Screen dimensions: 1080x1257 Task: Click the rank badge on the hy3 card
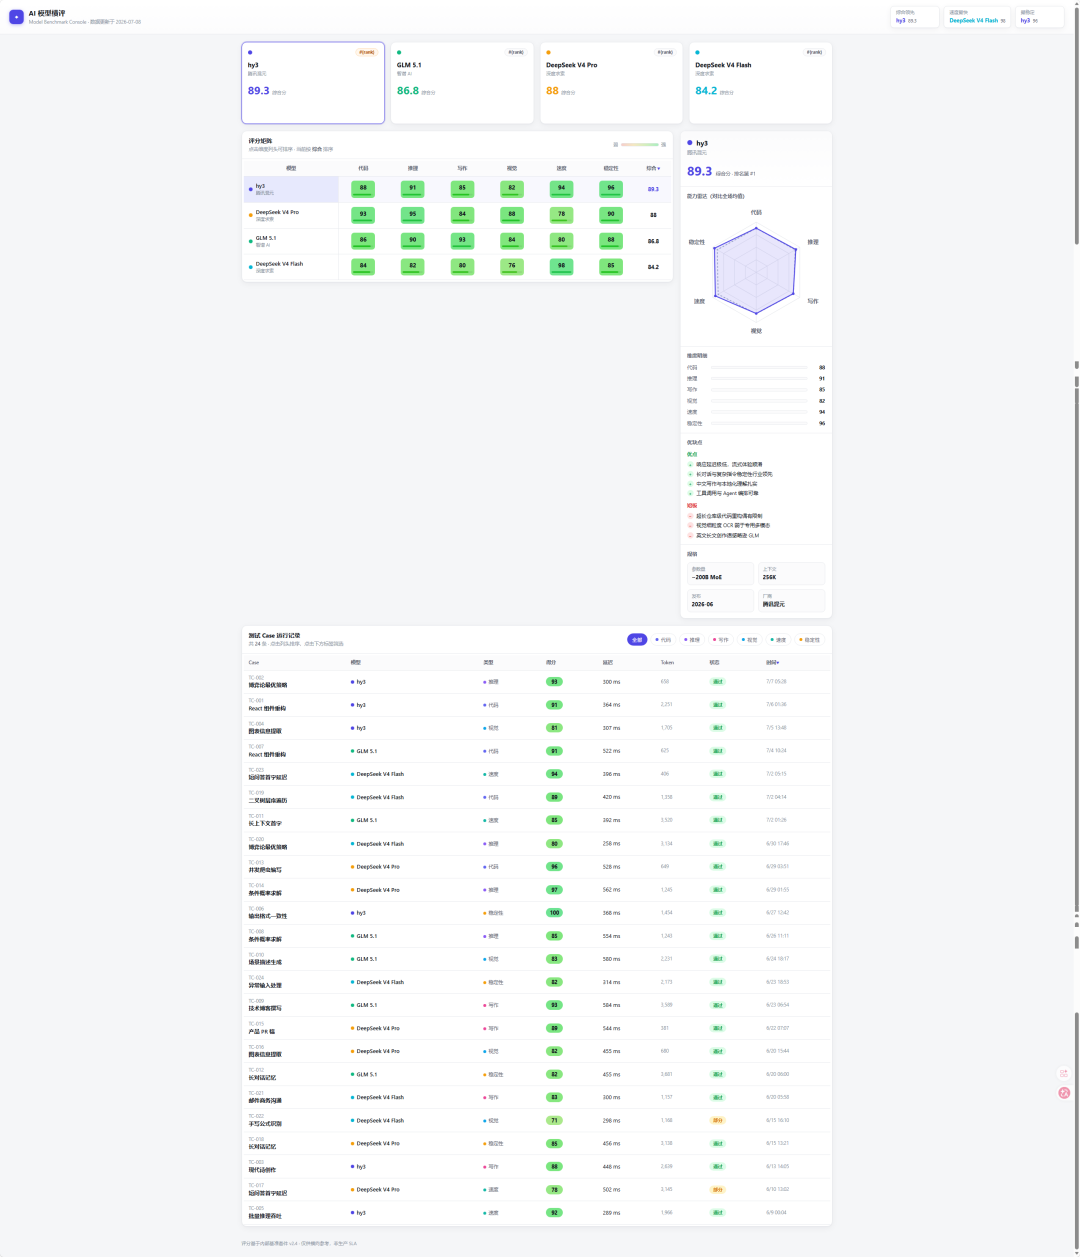click(x=366, y=52)
